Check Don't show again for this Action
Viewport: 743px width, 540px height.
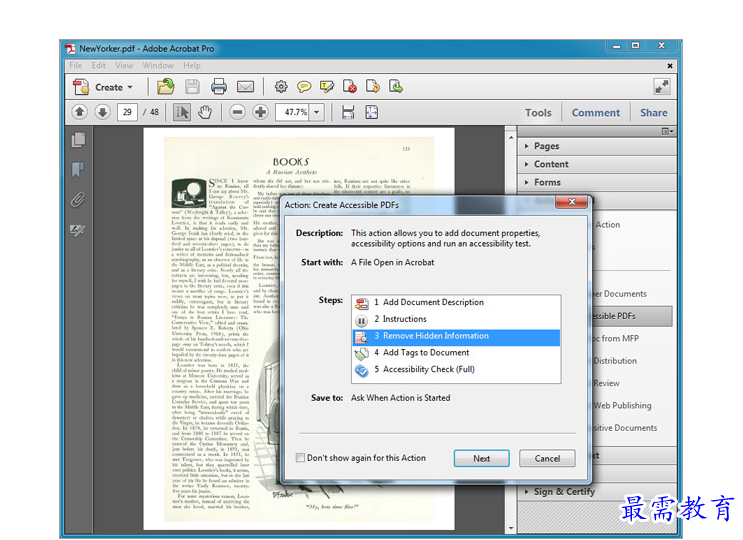(300, 458)
